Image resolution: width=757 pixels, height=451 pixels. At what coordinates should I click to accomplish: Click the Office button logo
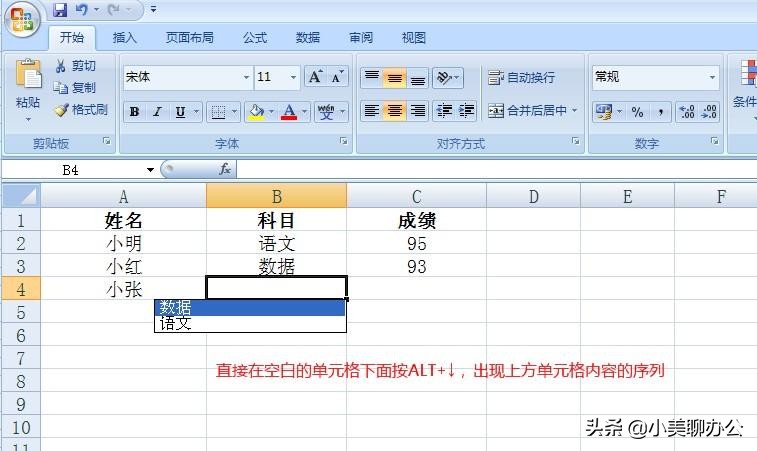(21, 19)
